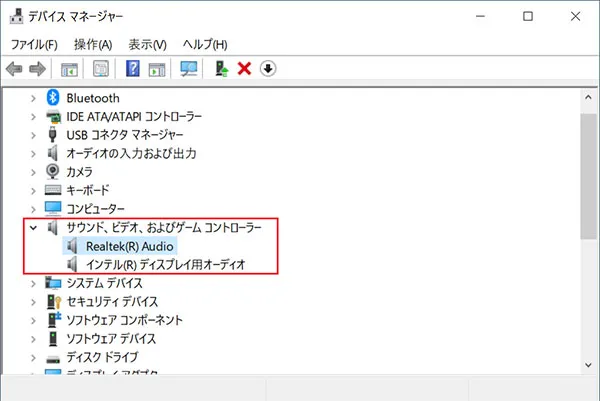This screenshot has width=600, height=401.
Task: Expand the ソフトウェア コンポーネント category
Action: pos(33,321)
